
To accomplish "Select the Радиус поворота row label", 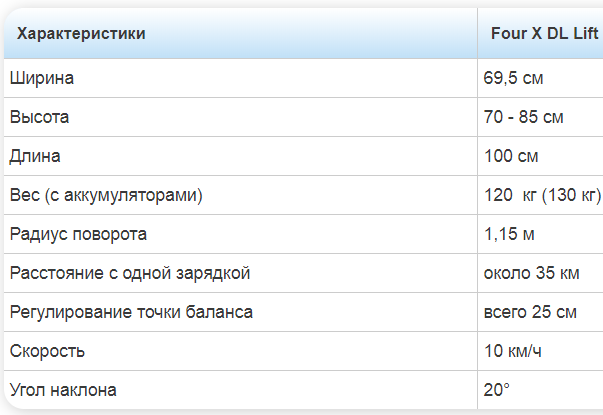I will pos(78,234).
